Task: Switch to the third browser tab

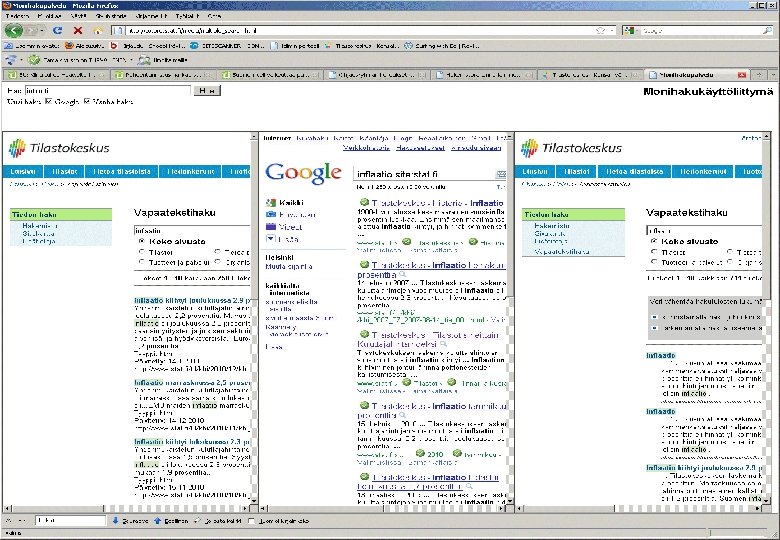Action: pyautogui.click(x=270, y=75)
